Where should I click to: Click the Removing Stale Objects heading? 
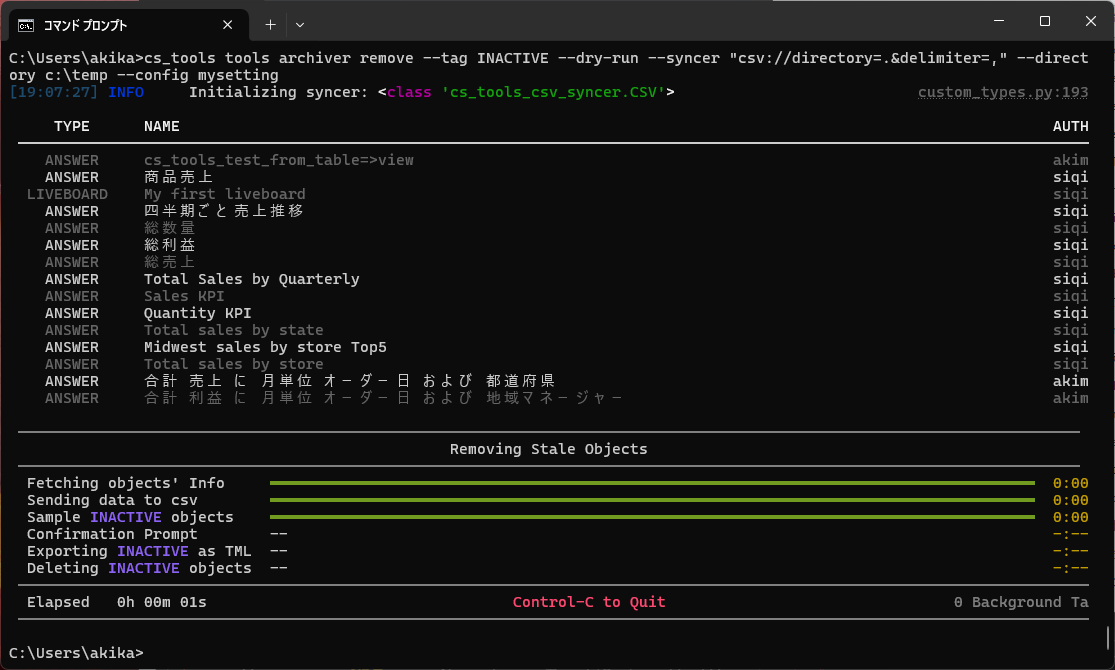(548, 449)
